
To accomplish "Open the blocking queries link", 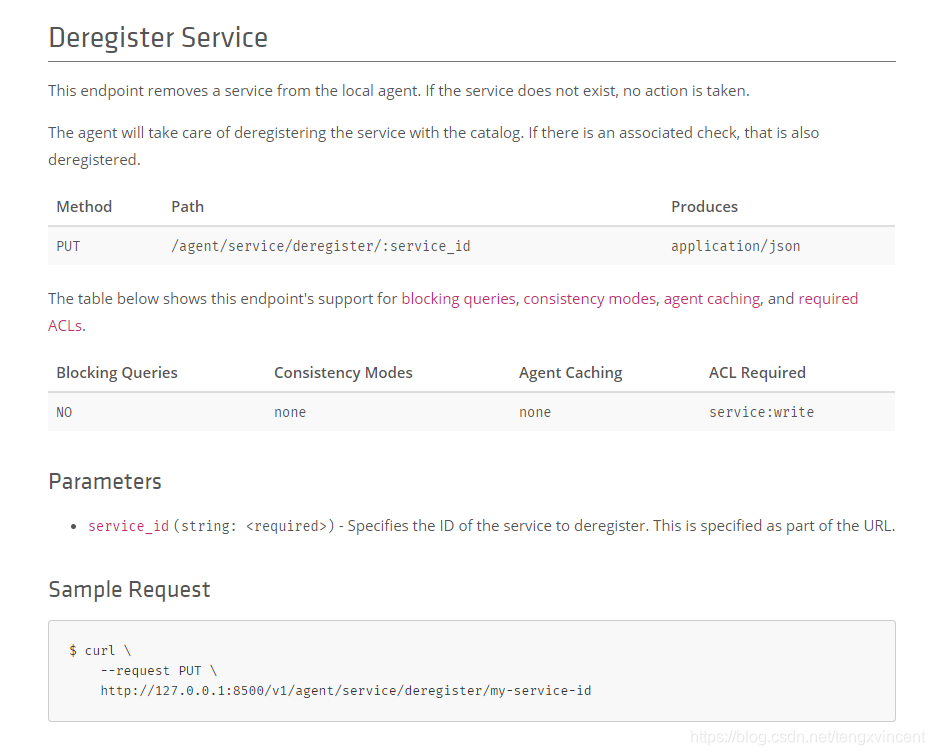I will (458, 298).
